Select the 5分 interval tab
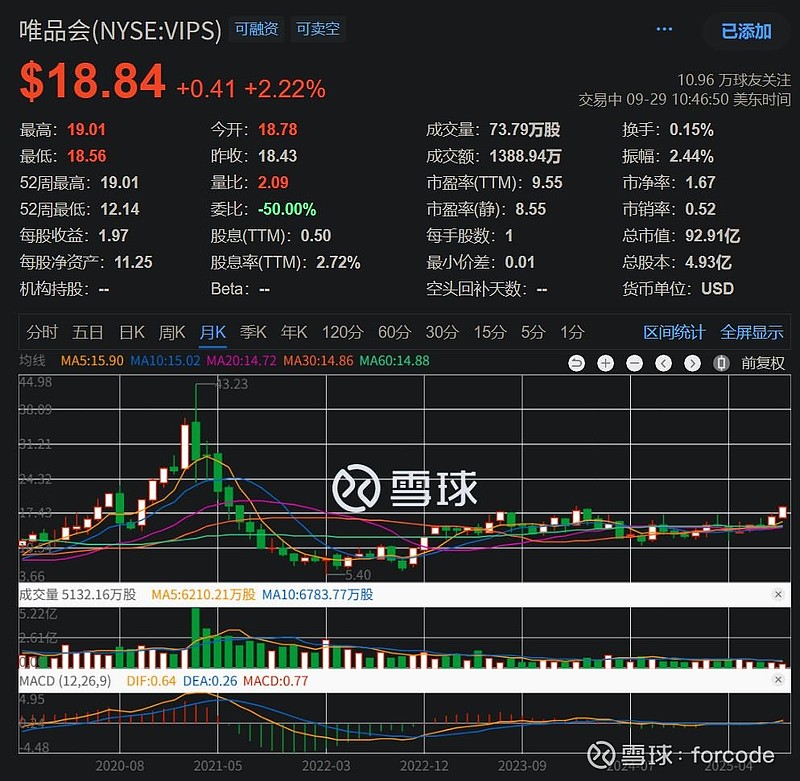The height and width of the screenshot is (781, 800). (533, 332)
